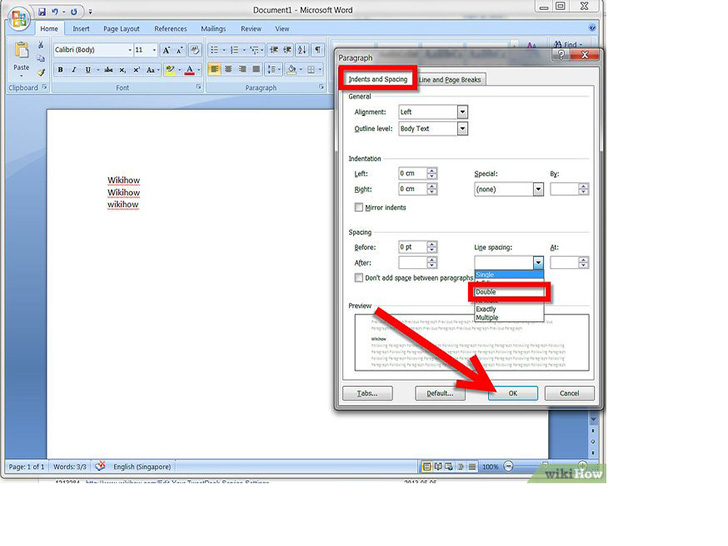The height and width of the screenshot is (546, 728).
Task: Zoom out with the minus button
Action: (x=508, y=466)
